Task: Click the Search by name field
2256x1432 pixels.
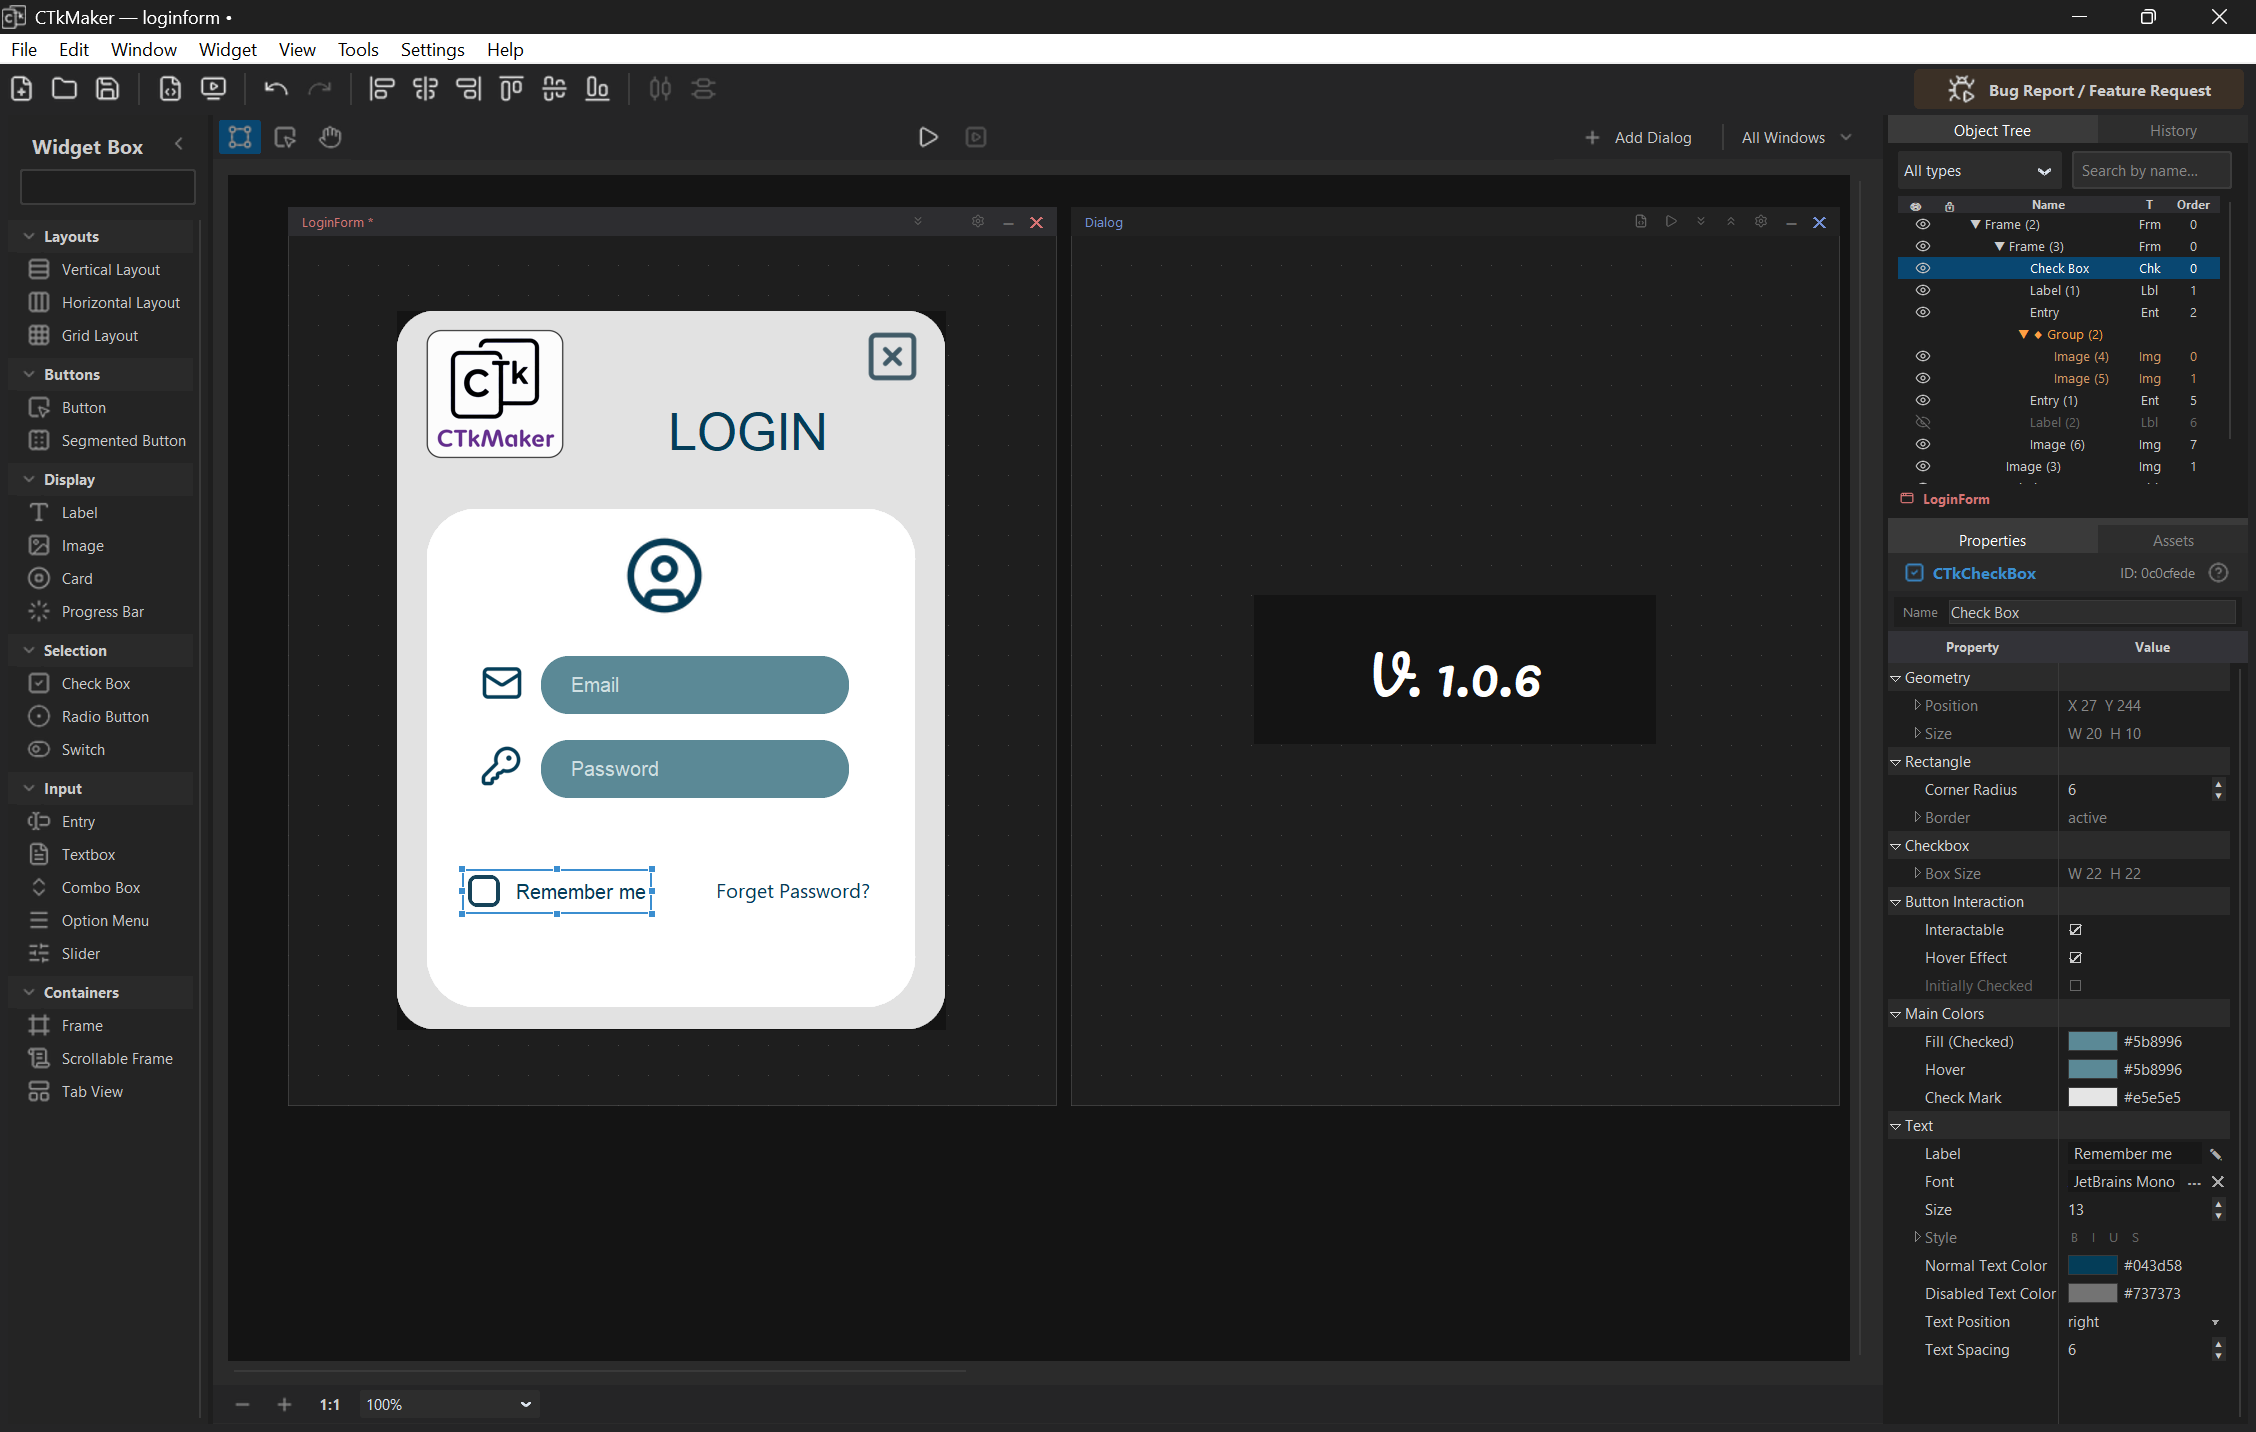Action: click(x=2151, y=171)
